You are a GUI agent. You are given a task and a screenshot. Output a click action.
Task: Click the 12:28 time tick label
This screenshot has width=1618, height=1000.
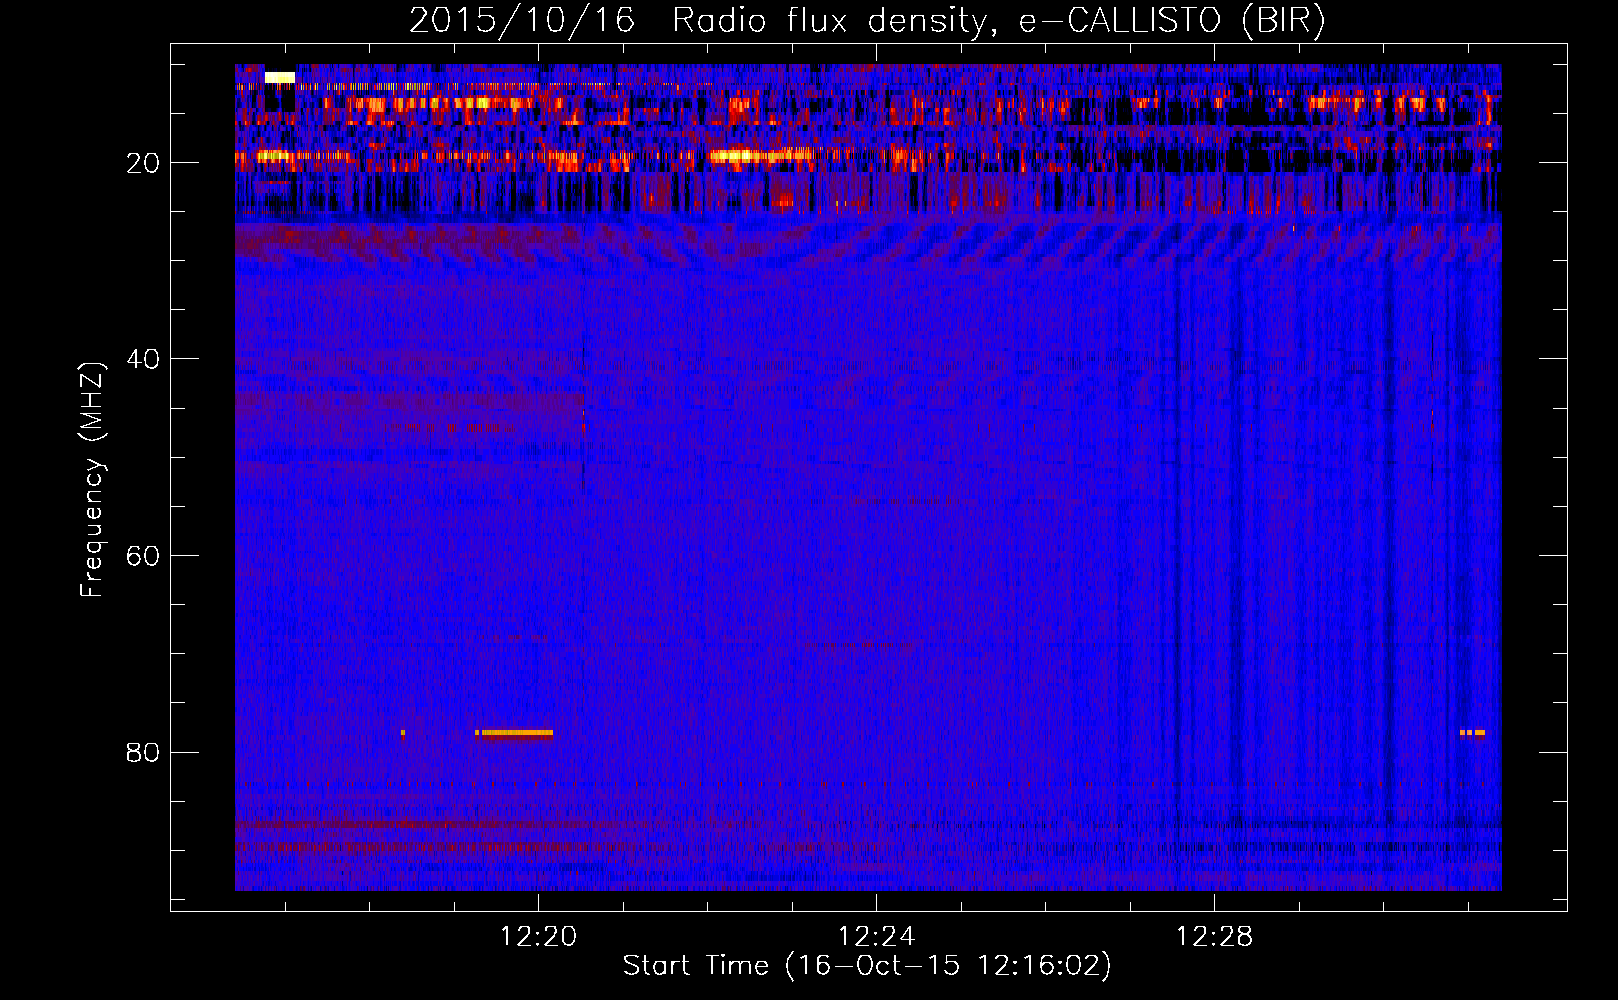click(1214, 937)
